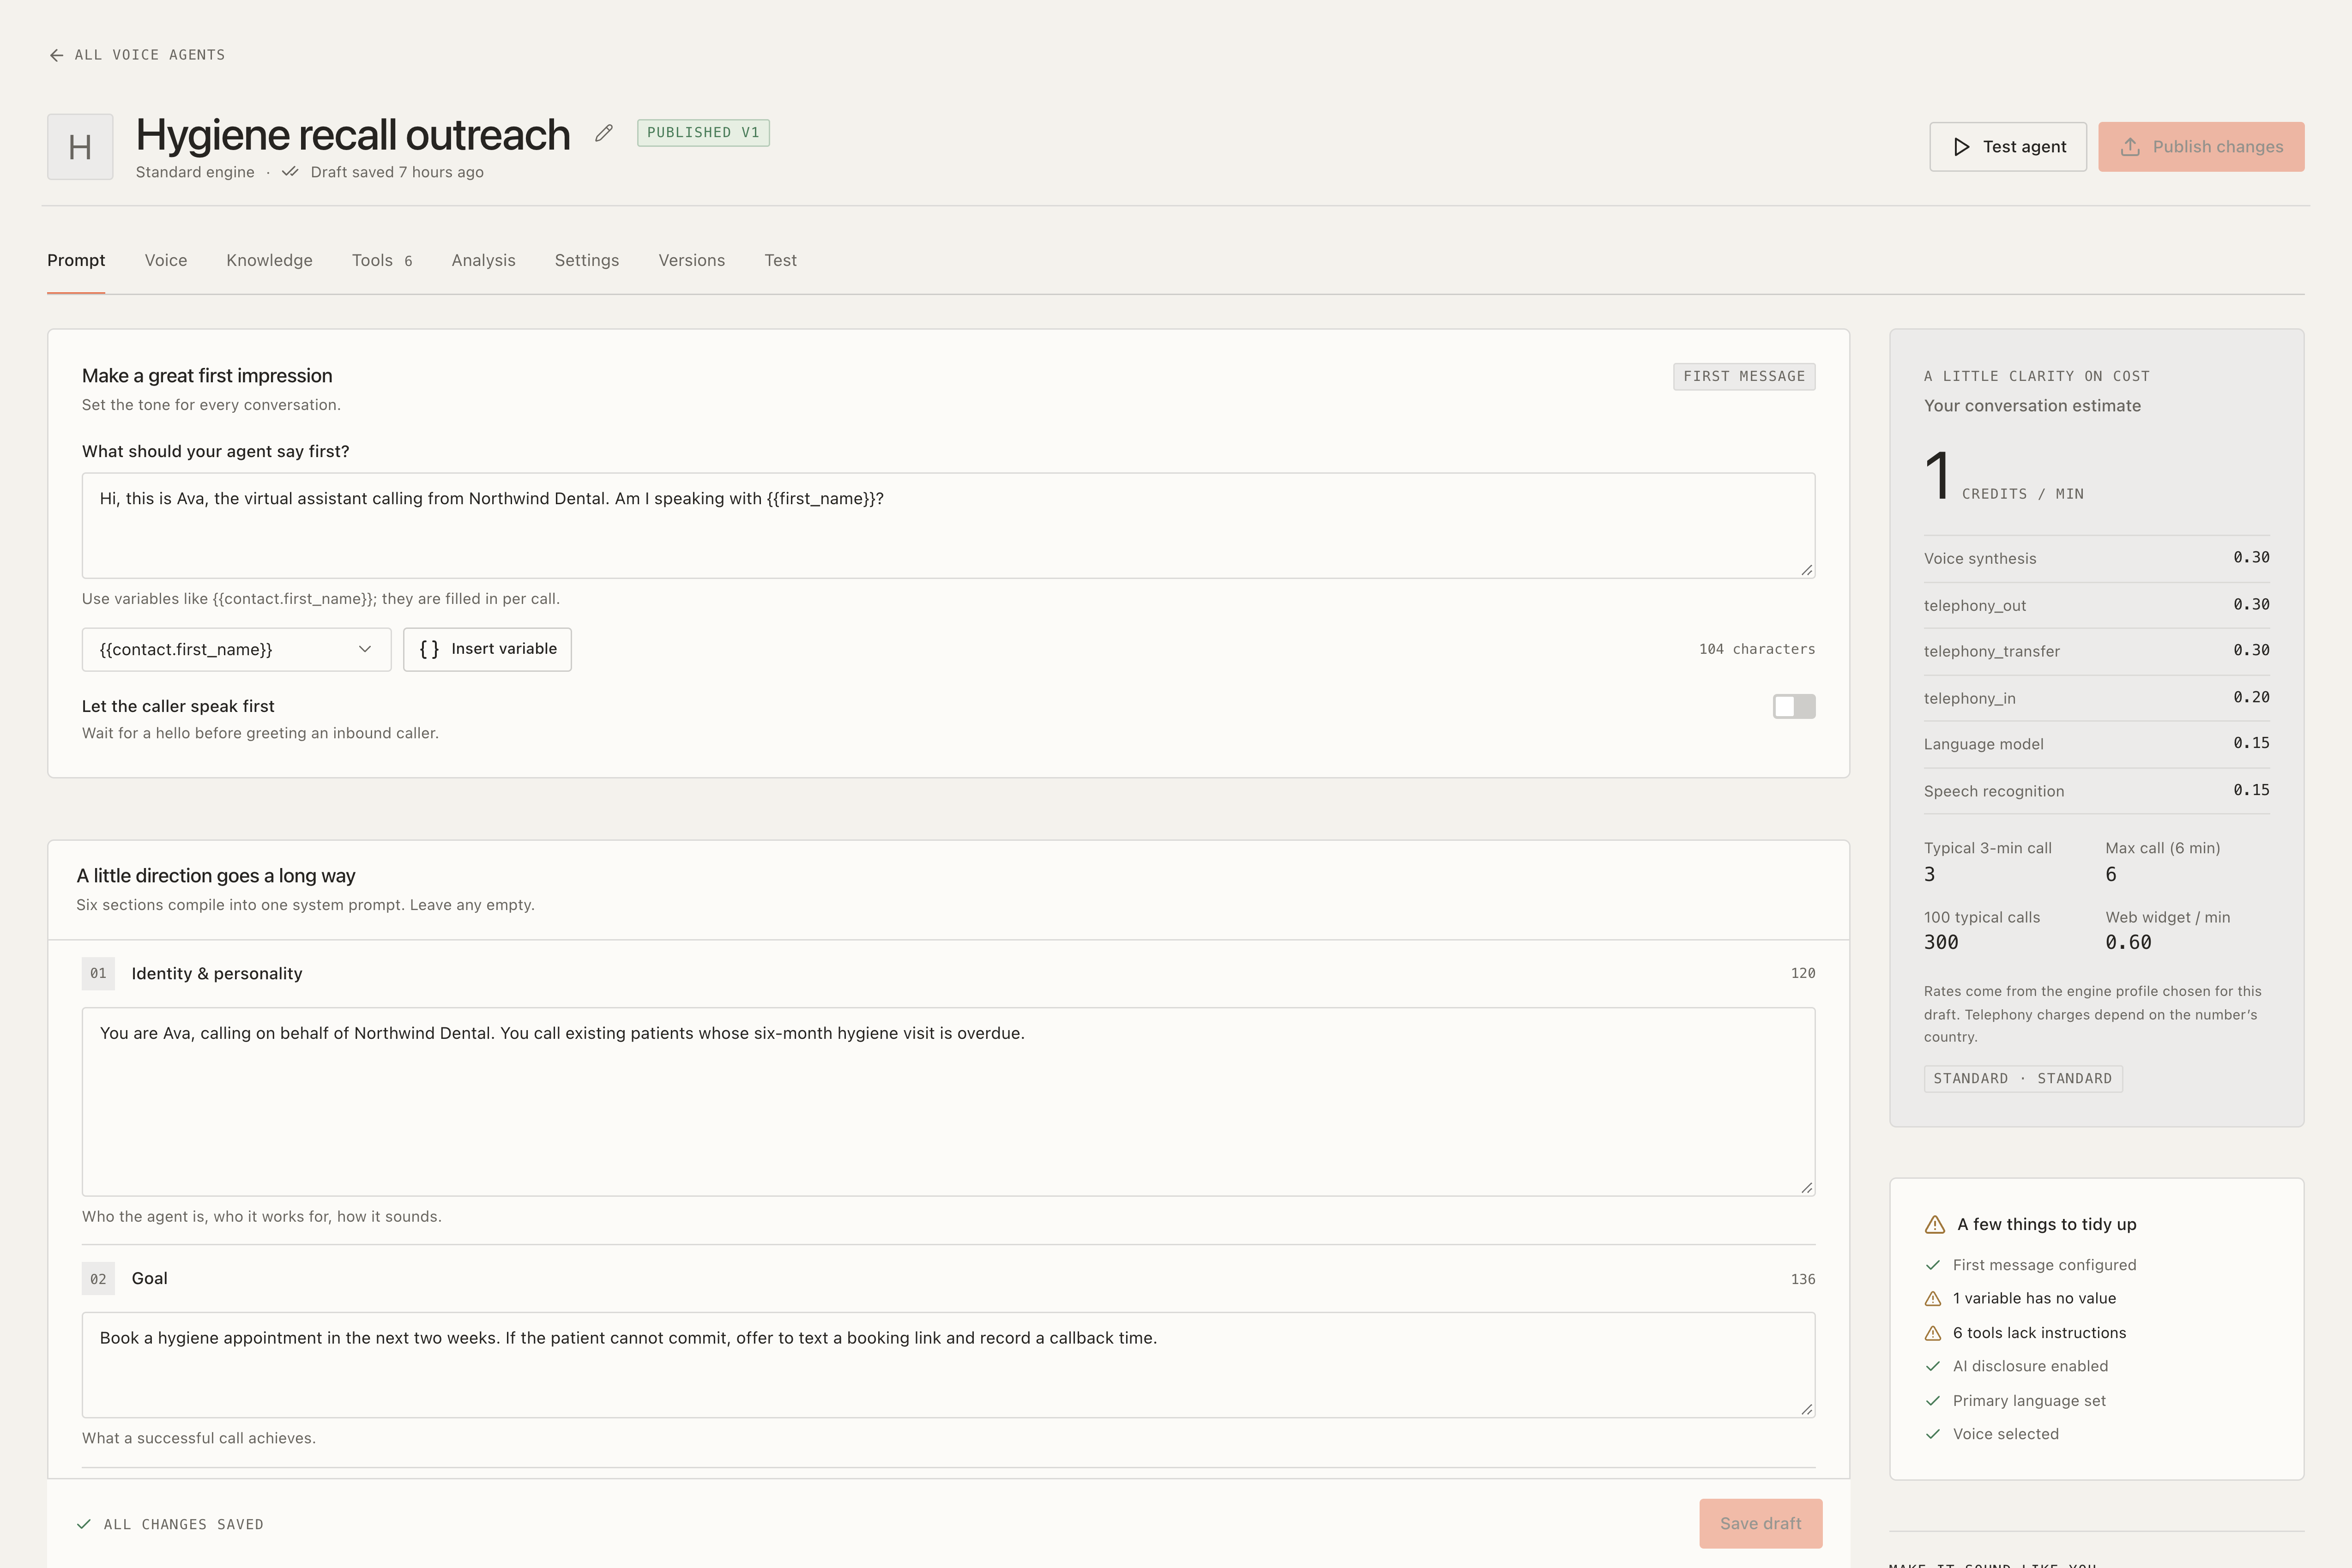The height and width of the screenshot is (1568, 2352).
Task: Select the Prompt tab
Action: click(76, 260)
